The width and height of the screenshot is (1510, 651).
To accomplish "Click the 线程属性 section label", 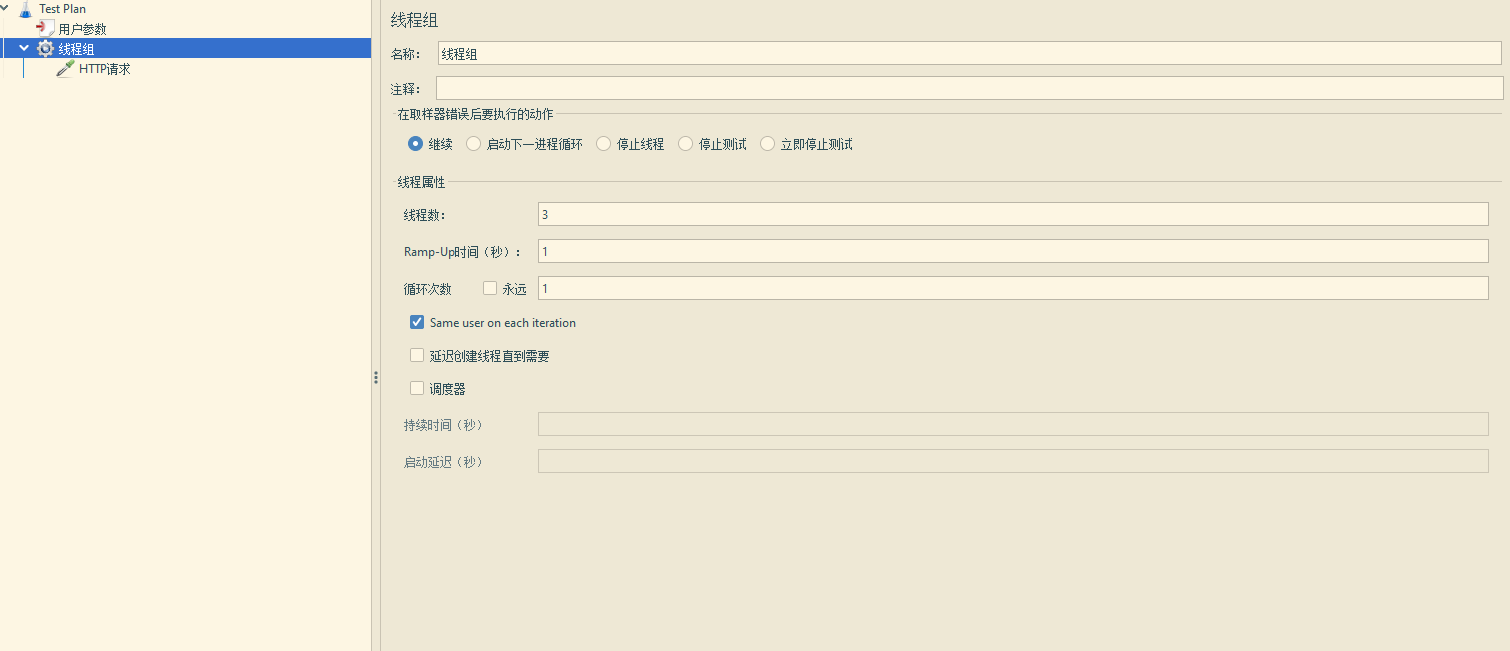I will (421, 182).
